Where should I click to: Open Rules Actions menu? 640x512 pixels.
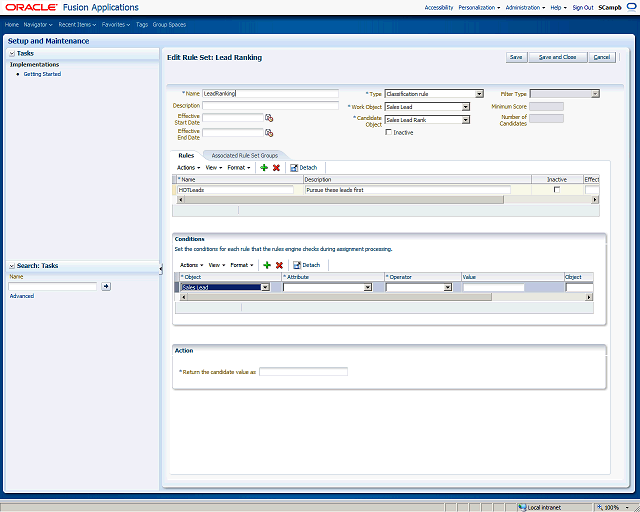click(x=188, y=167)
